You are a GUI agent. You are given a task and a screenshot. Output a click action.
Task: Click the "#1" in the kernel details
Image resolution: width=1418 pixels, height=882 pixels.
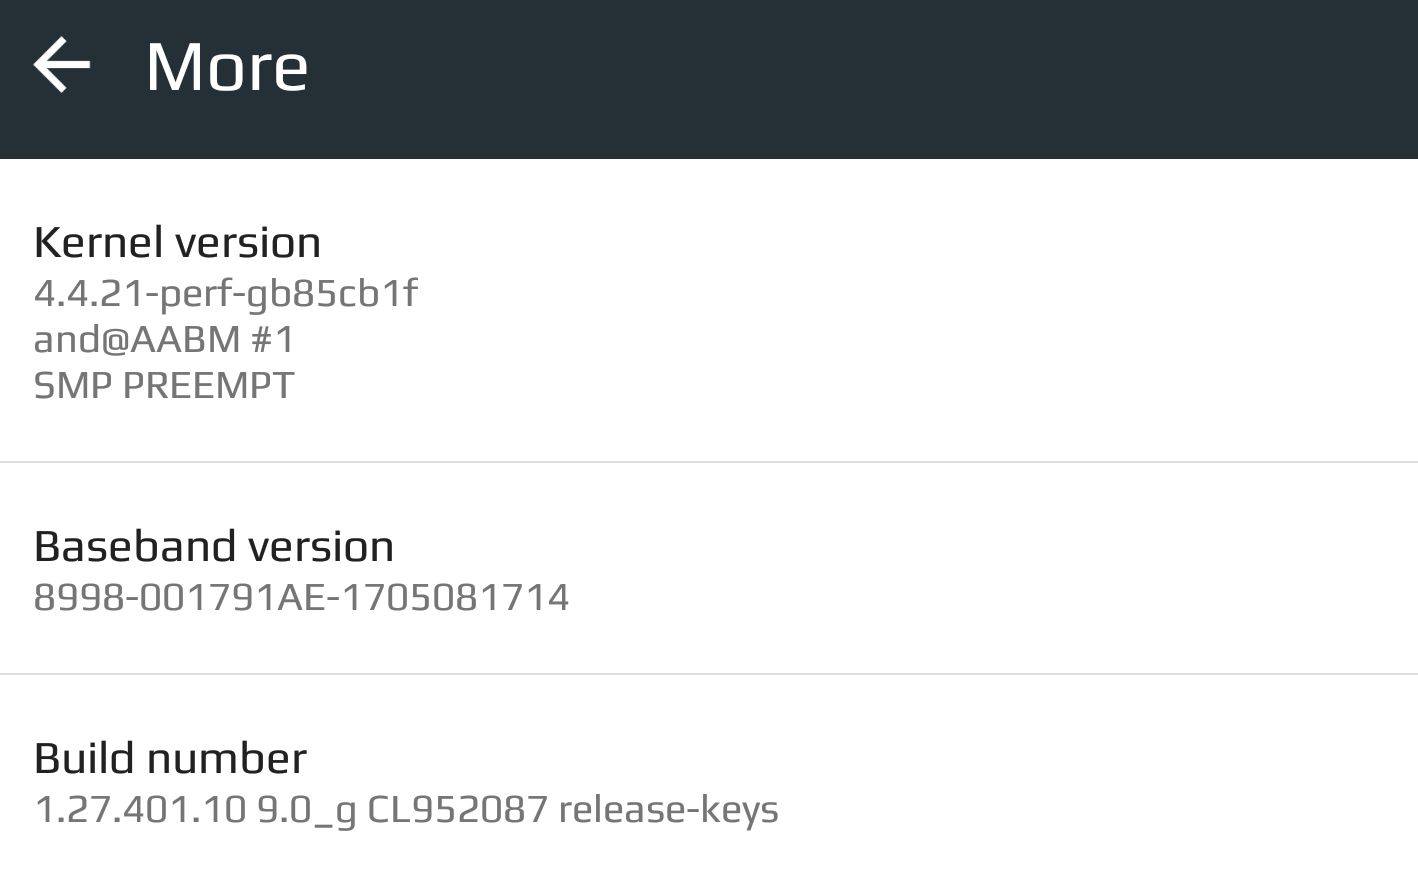273,339
